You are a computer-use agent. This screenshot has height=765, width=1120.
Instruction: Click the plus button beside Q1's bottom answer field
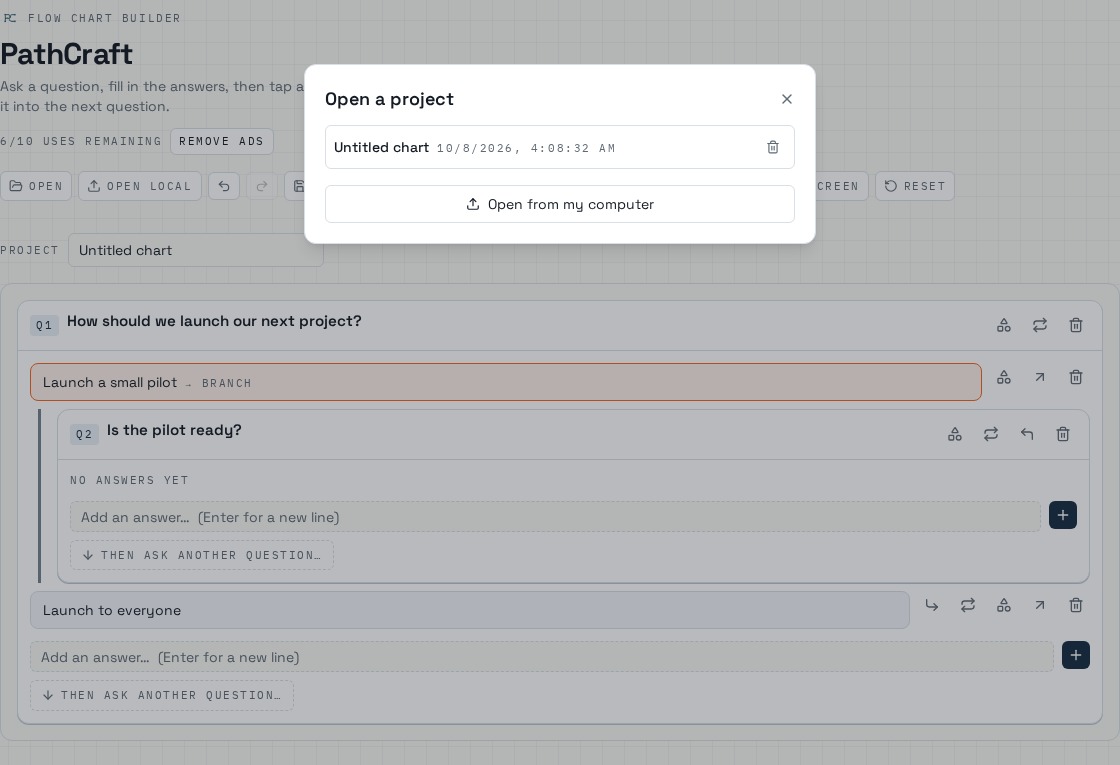pyautogui.click(x=1076, y=656)
